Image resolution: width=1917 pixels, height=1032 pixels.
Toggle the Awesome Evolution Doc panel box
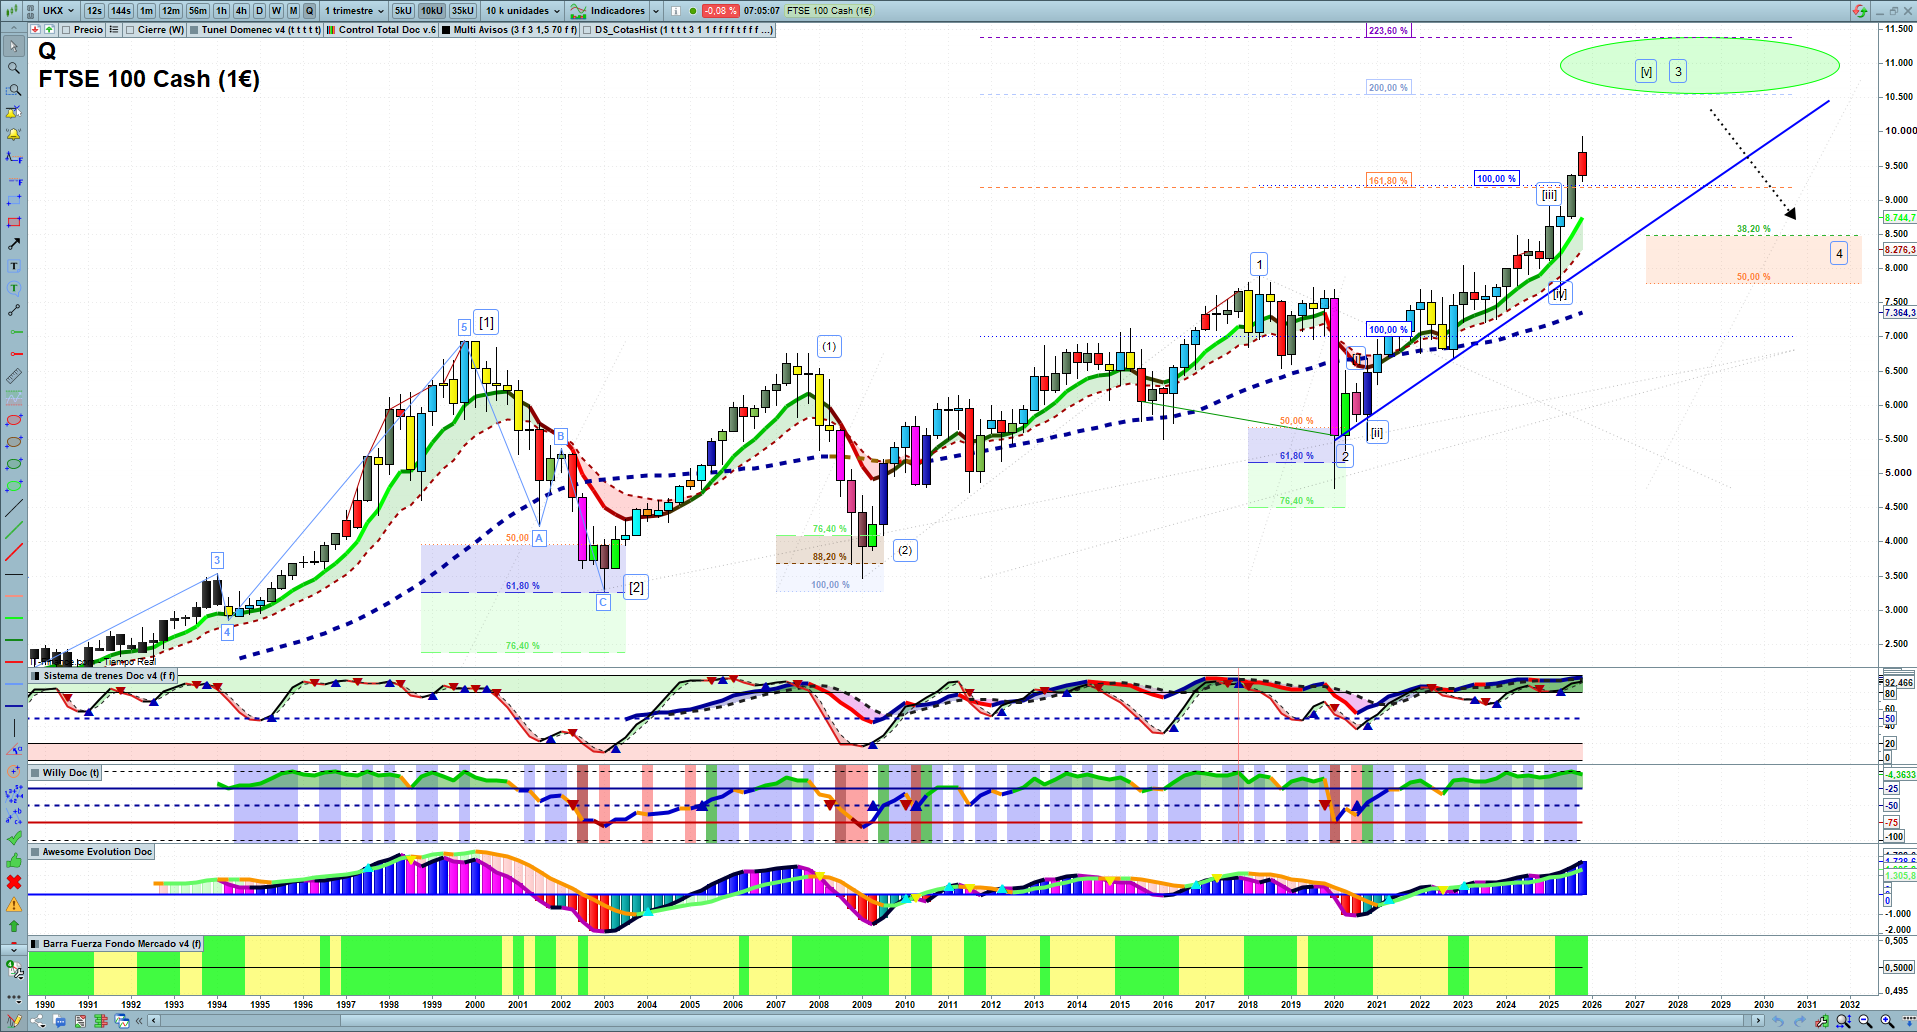click(x=35, y=852)
